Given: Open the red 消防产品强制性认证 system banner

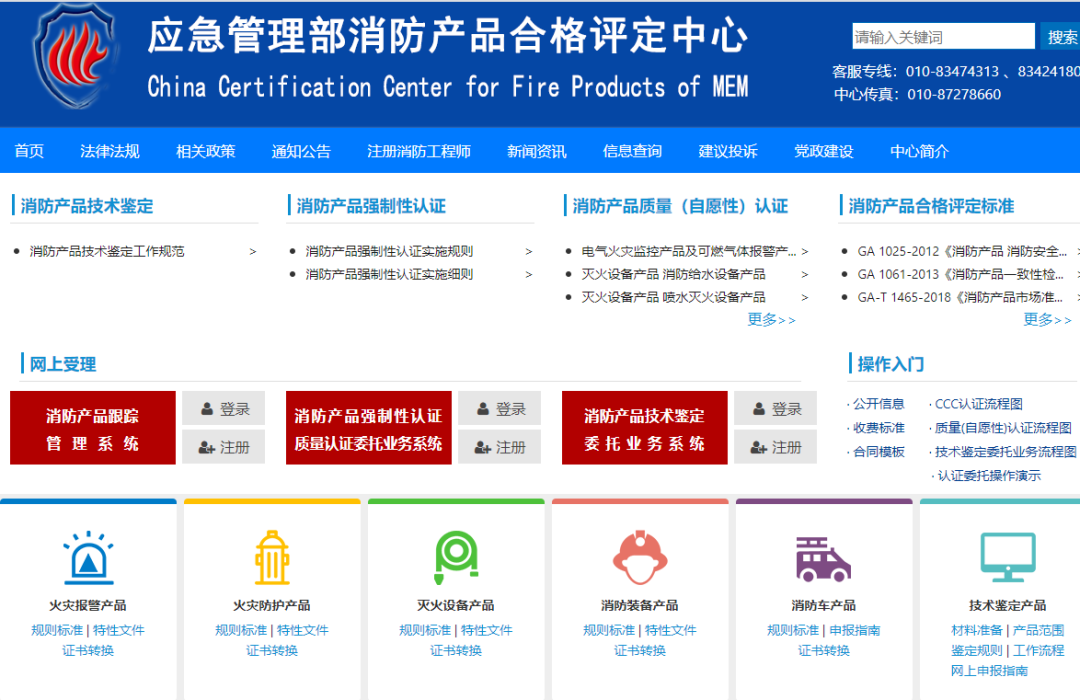Looking at the screenshot, I should 368,428.
